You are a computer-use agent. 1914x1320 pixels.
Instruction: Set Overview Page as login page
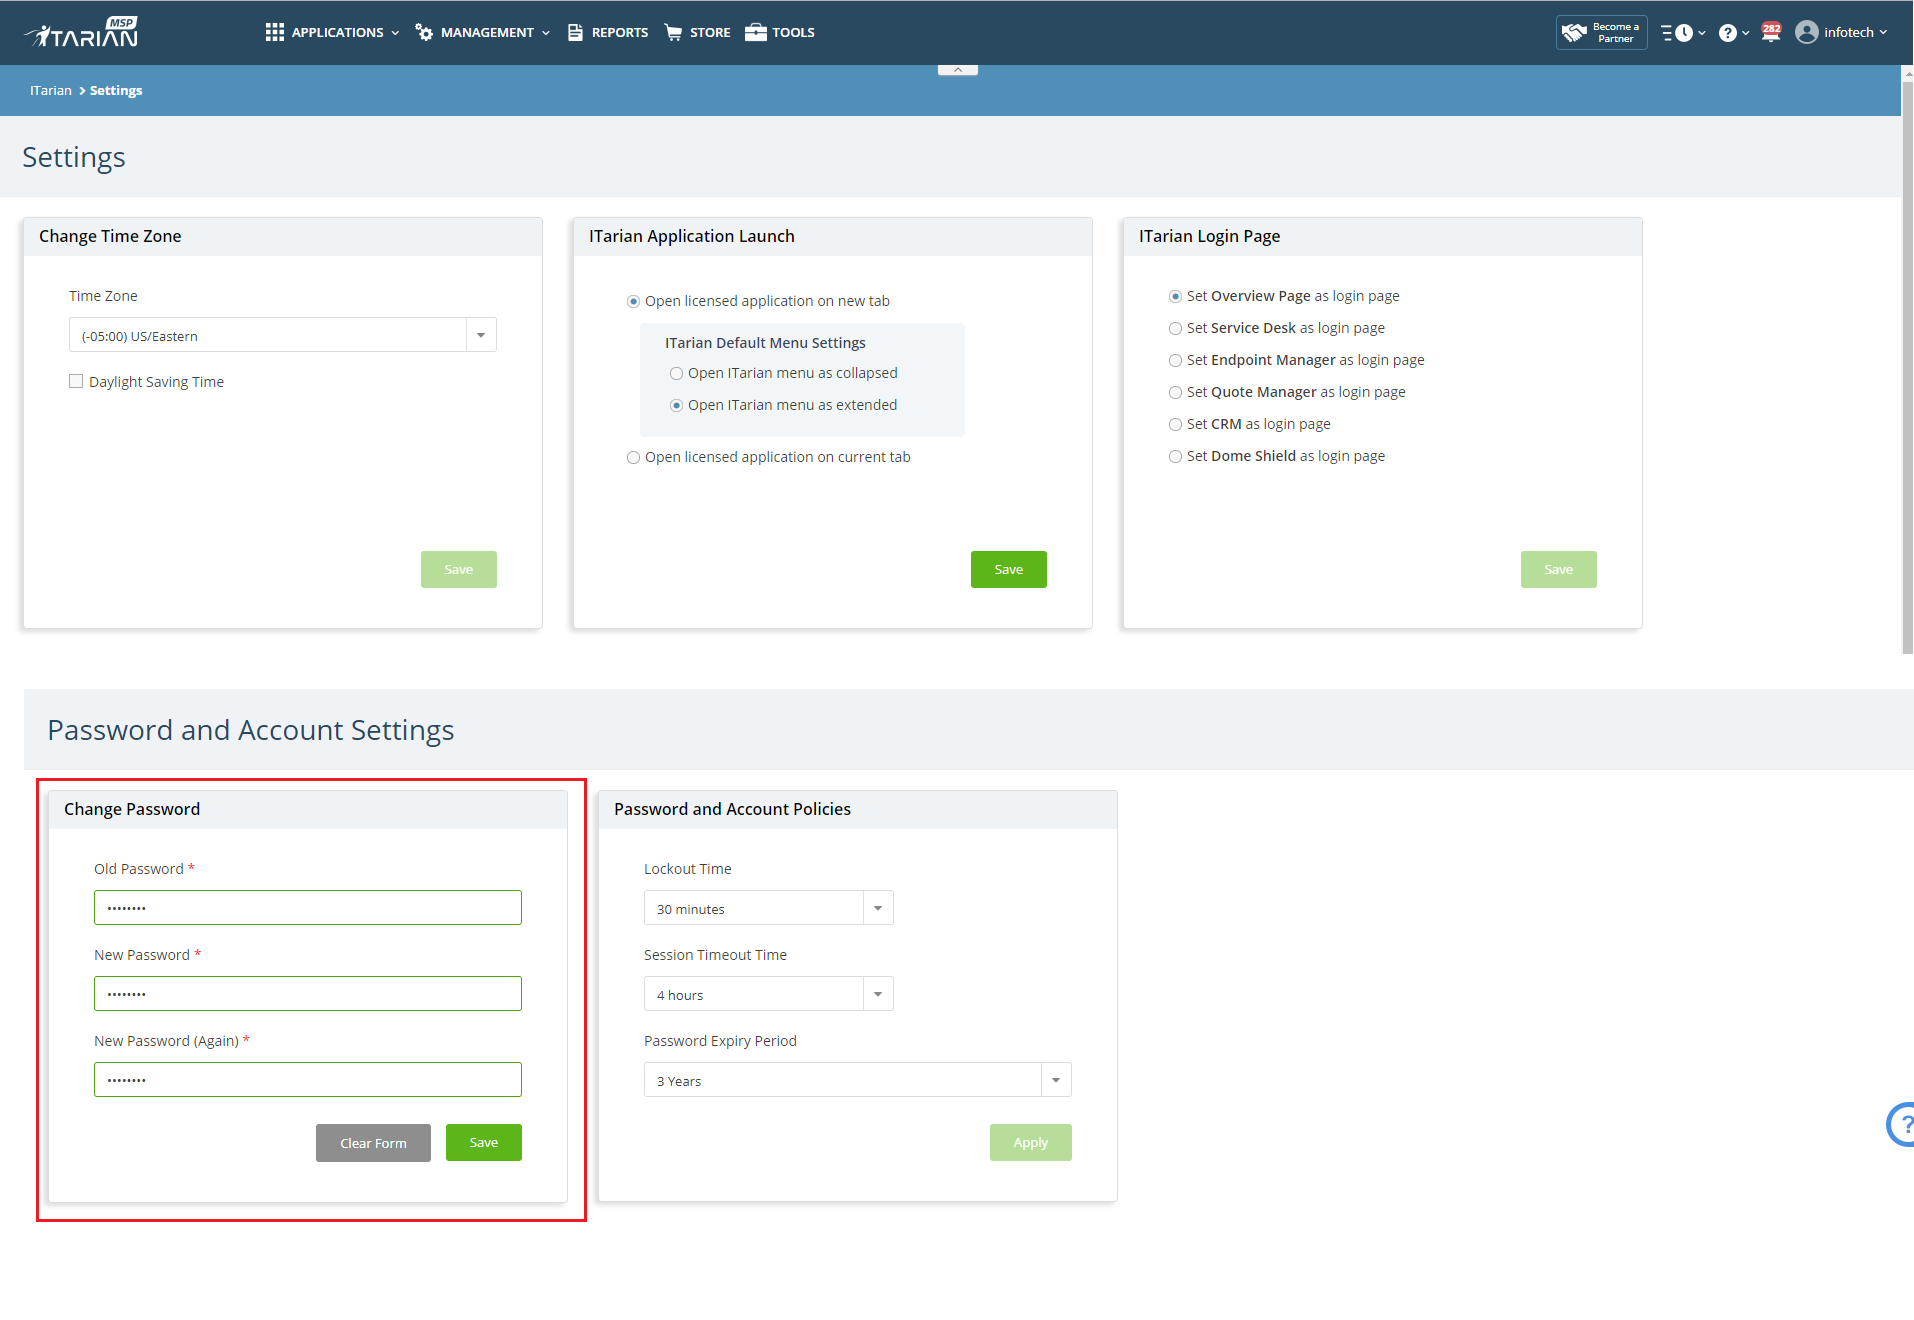[x=1175, y=296]
